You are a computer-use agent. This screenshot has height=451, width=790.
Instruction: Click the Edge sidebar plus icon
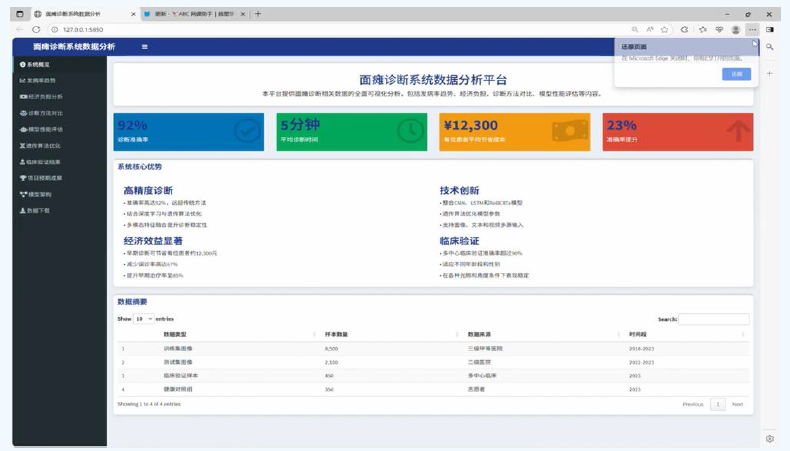[770, 74]
